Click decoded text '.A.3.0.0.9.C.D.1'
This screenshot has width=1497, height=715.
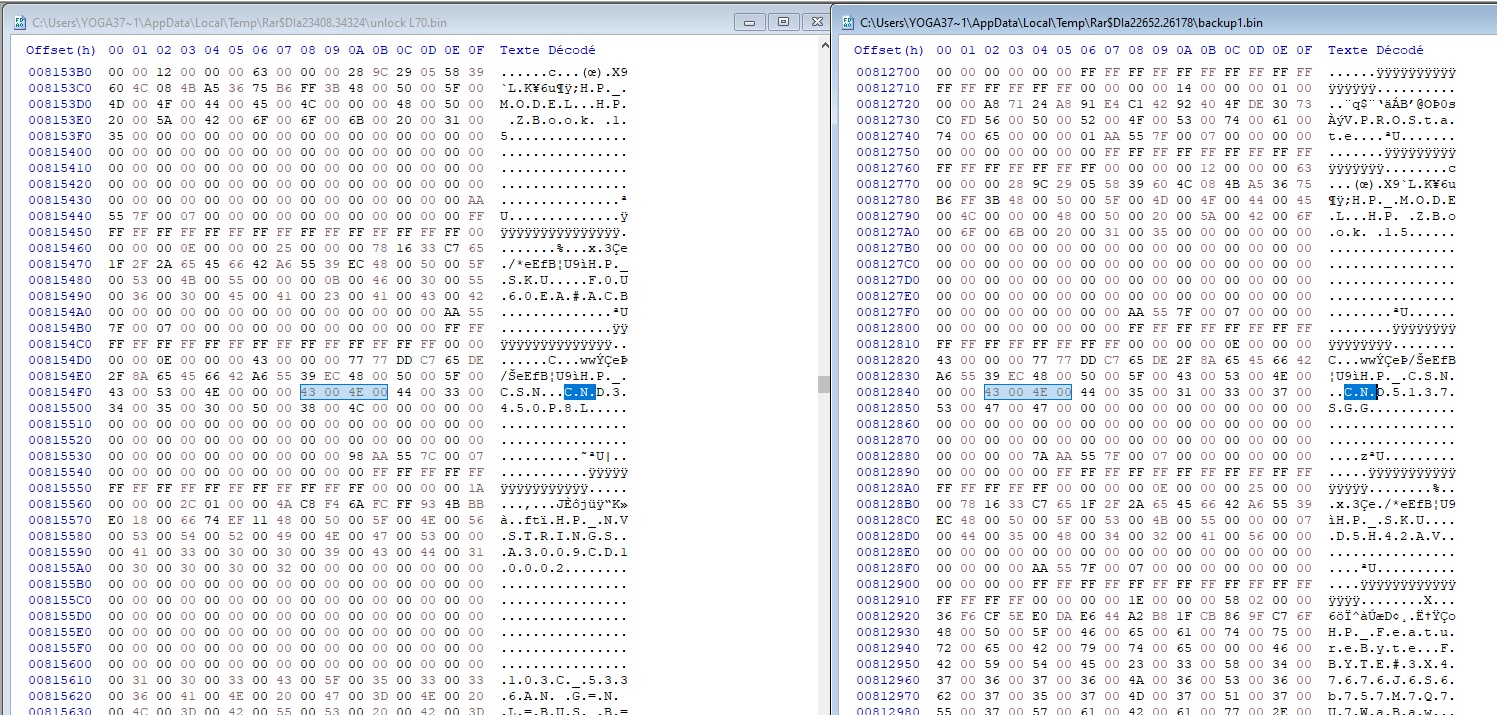(x=564, y=552)
